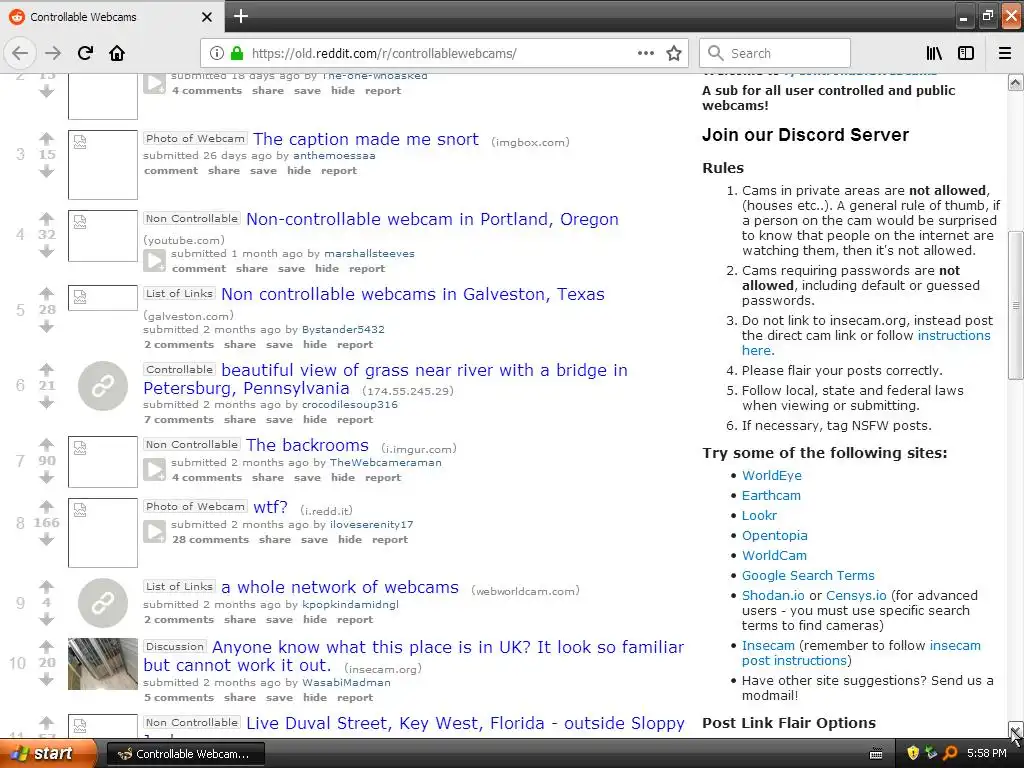Image resolution: width=1024 pixels, height=768 pixels.
Task: Reload the page with the refresh icon
Action: tap(85, 53)
